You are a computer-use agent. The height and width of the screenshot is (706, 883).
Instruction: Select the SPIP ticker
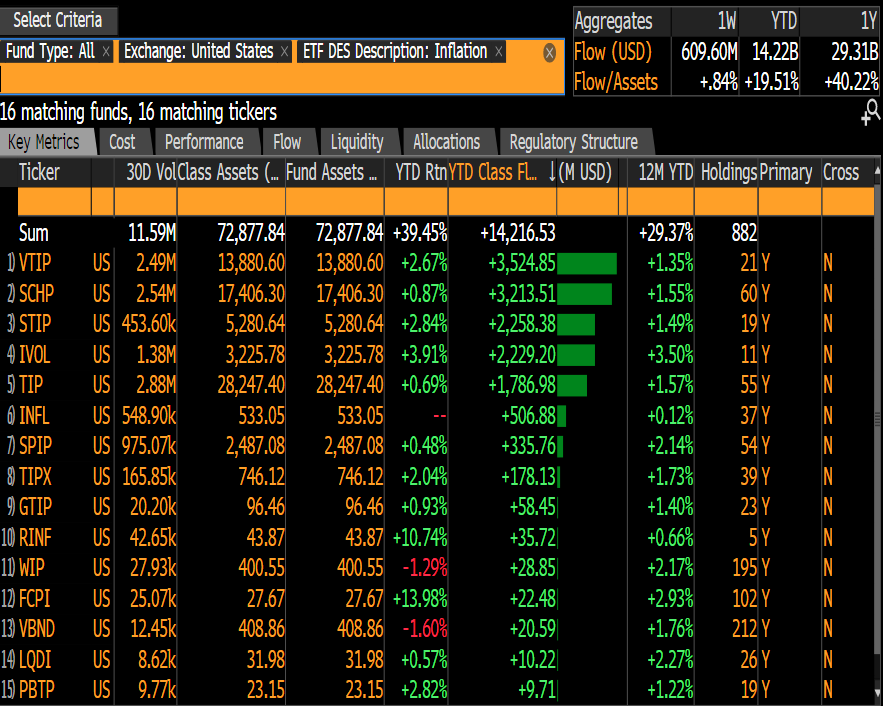[35, 446]
